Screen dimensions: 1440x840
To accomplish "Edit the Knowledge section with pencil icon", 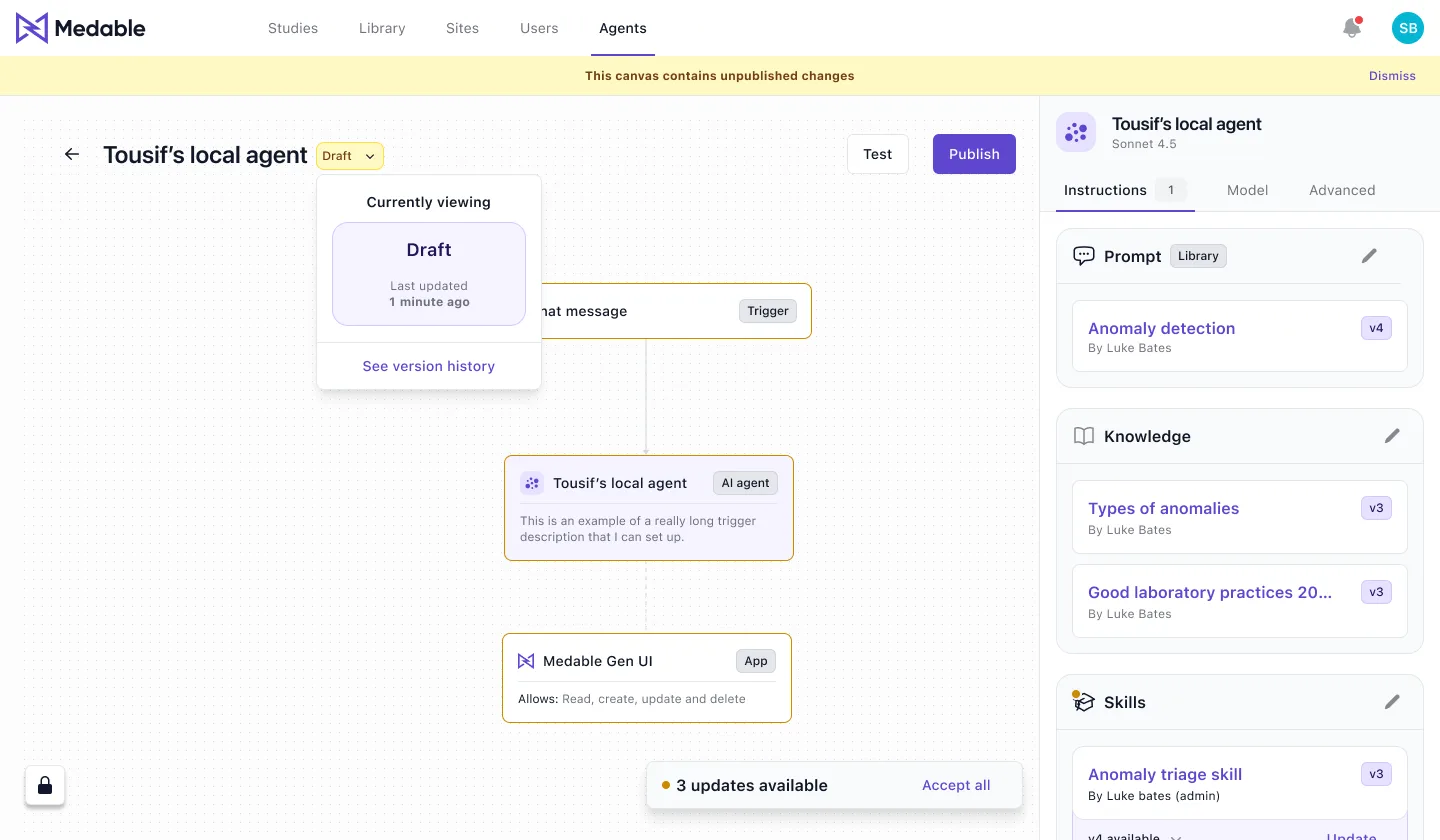I will click(1392, 436).
